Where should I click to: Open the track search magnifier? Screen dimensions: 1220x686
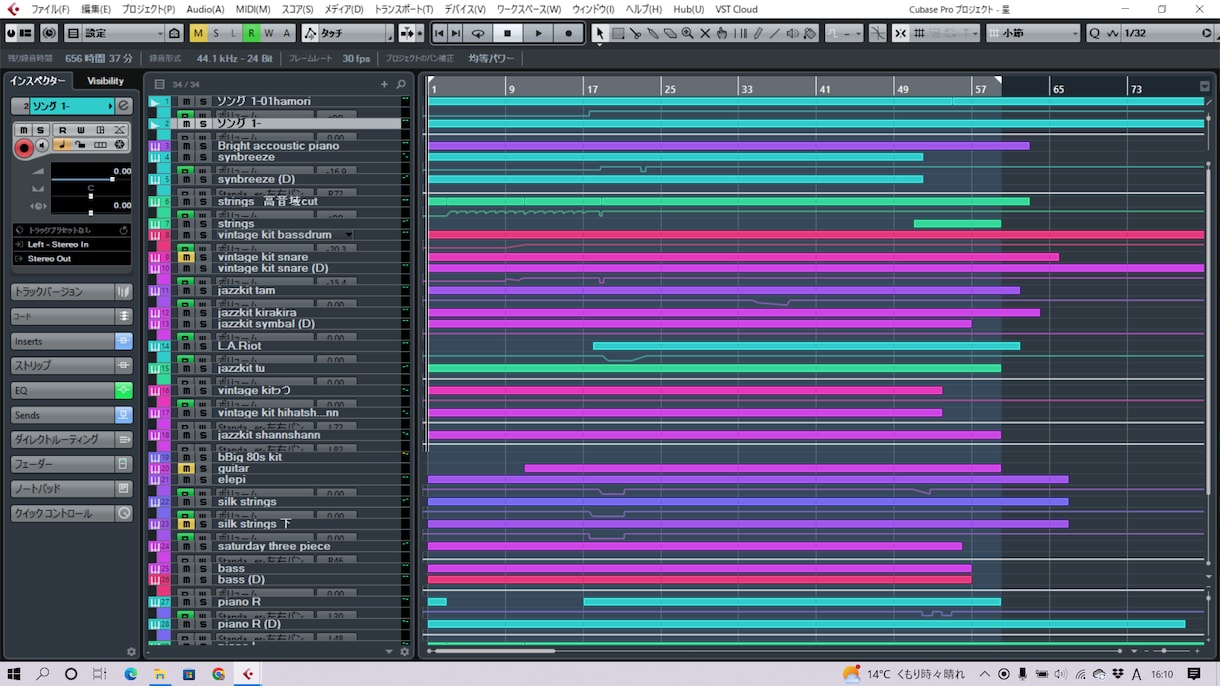[x=401, y=84]
